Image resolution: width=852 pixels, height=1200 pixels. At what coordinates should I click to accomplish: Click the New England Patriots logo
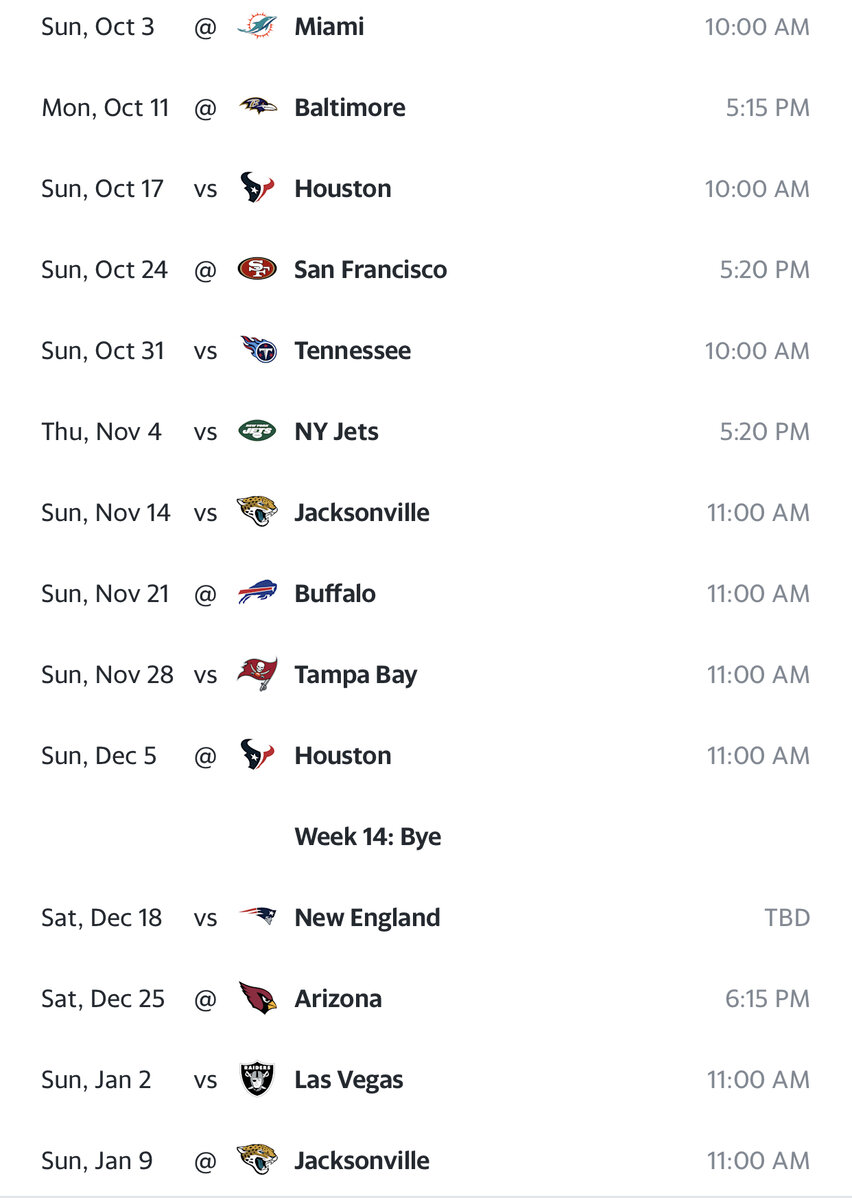[257, 918]
